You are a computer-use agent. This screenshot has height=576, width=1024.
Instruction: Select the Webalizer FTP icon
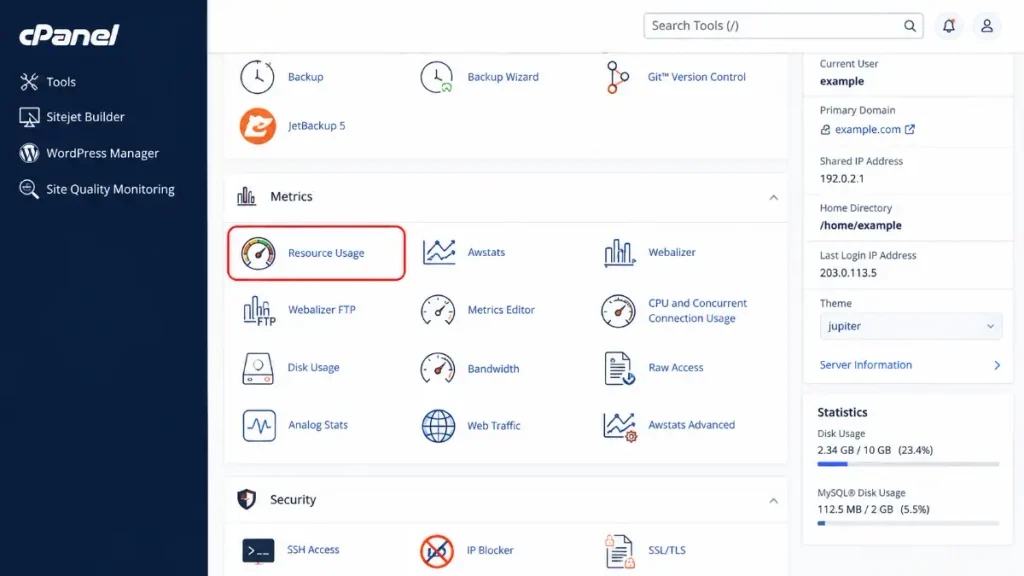(259, 310)
